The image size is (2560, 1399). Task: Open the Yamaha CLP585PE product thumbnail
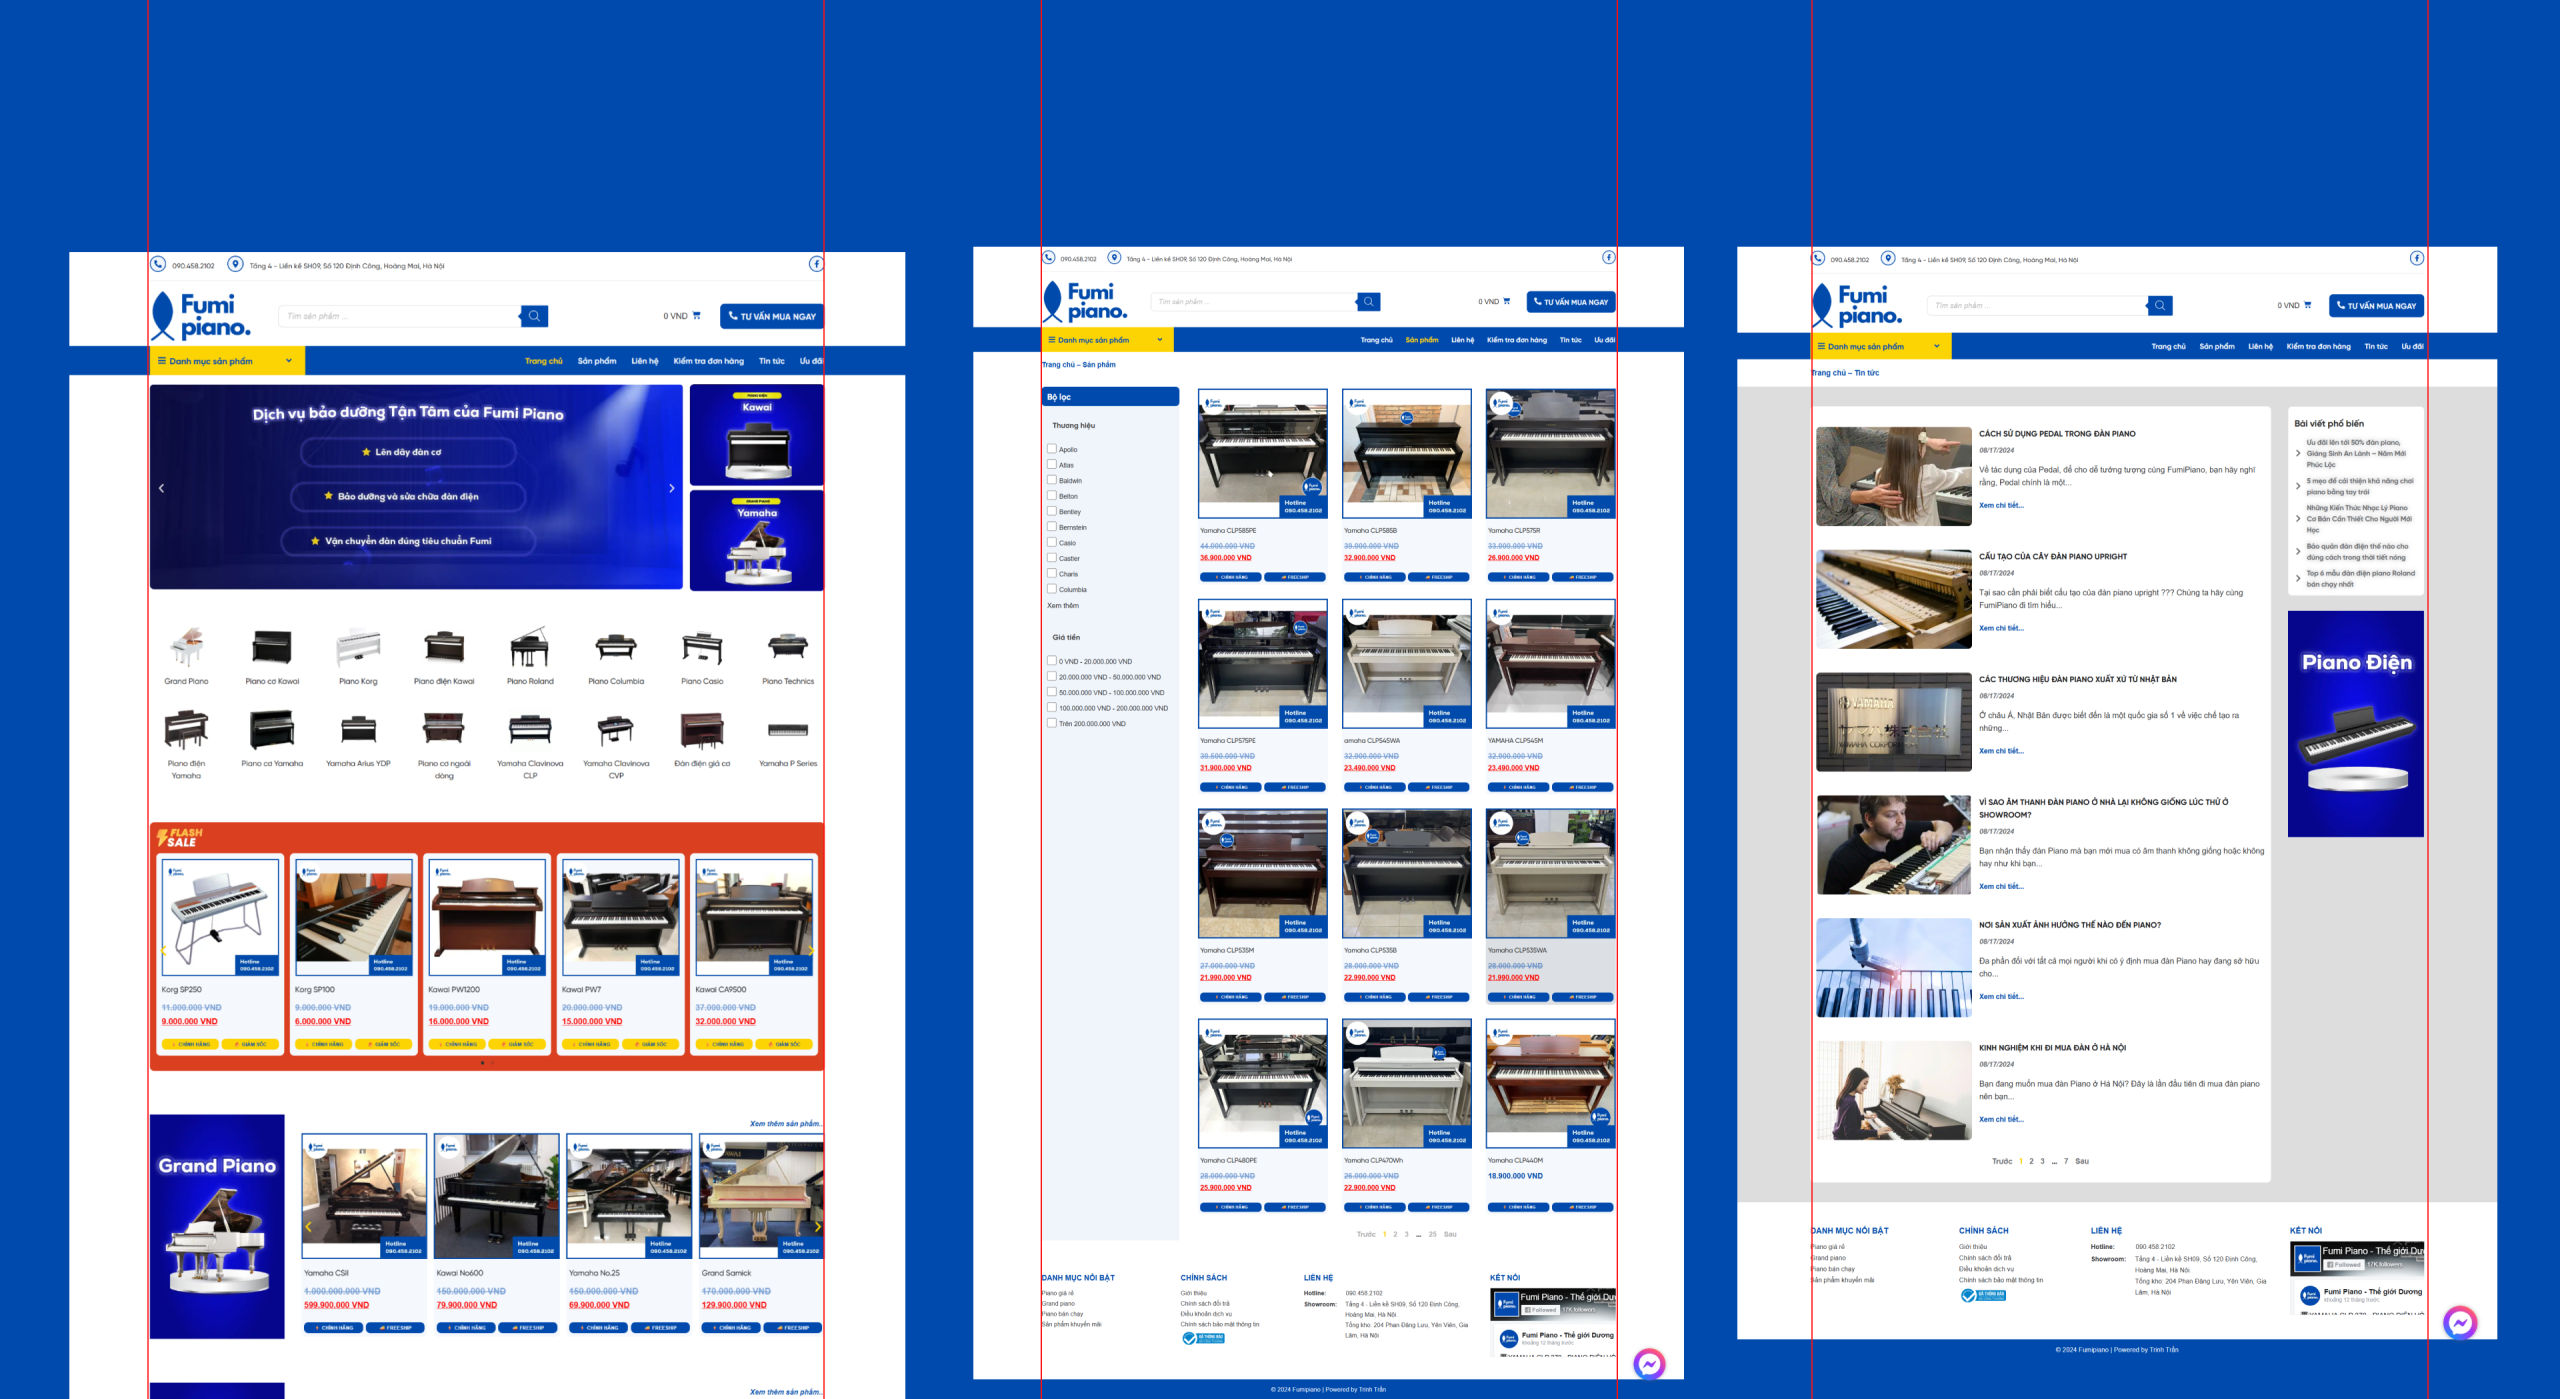coord(1262,452)
